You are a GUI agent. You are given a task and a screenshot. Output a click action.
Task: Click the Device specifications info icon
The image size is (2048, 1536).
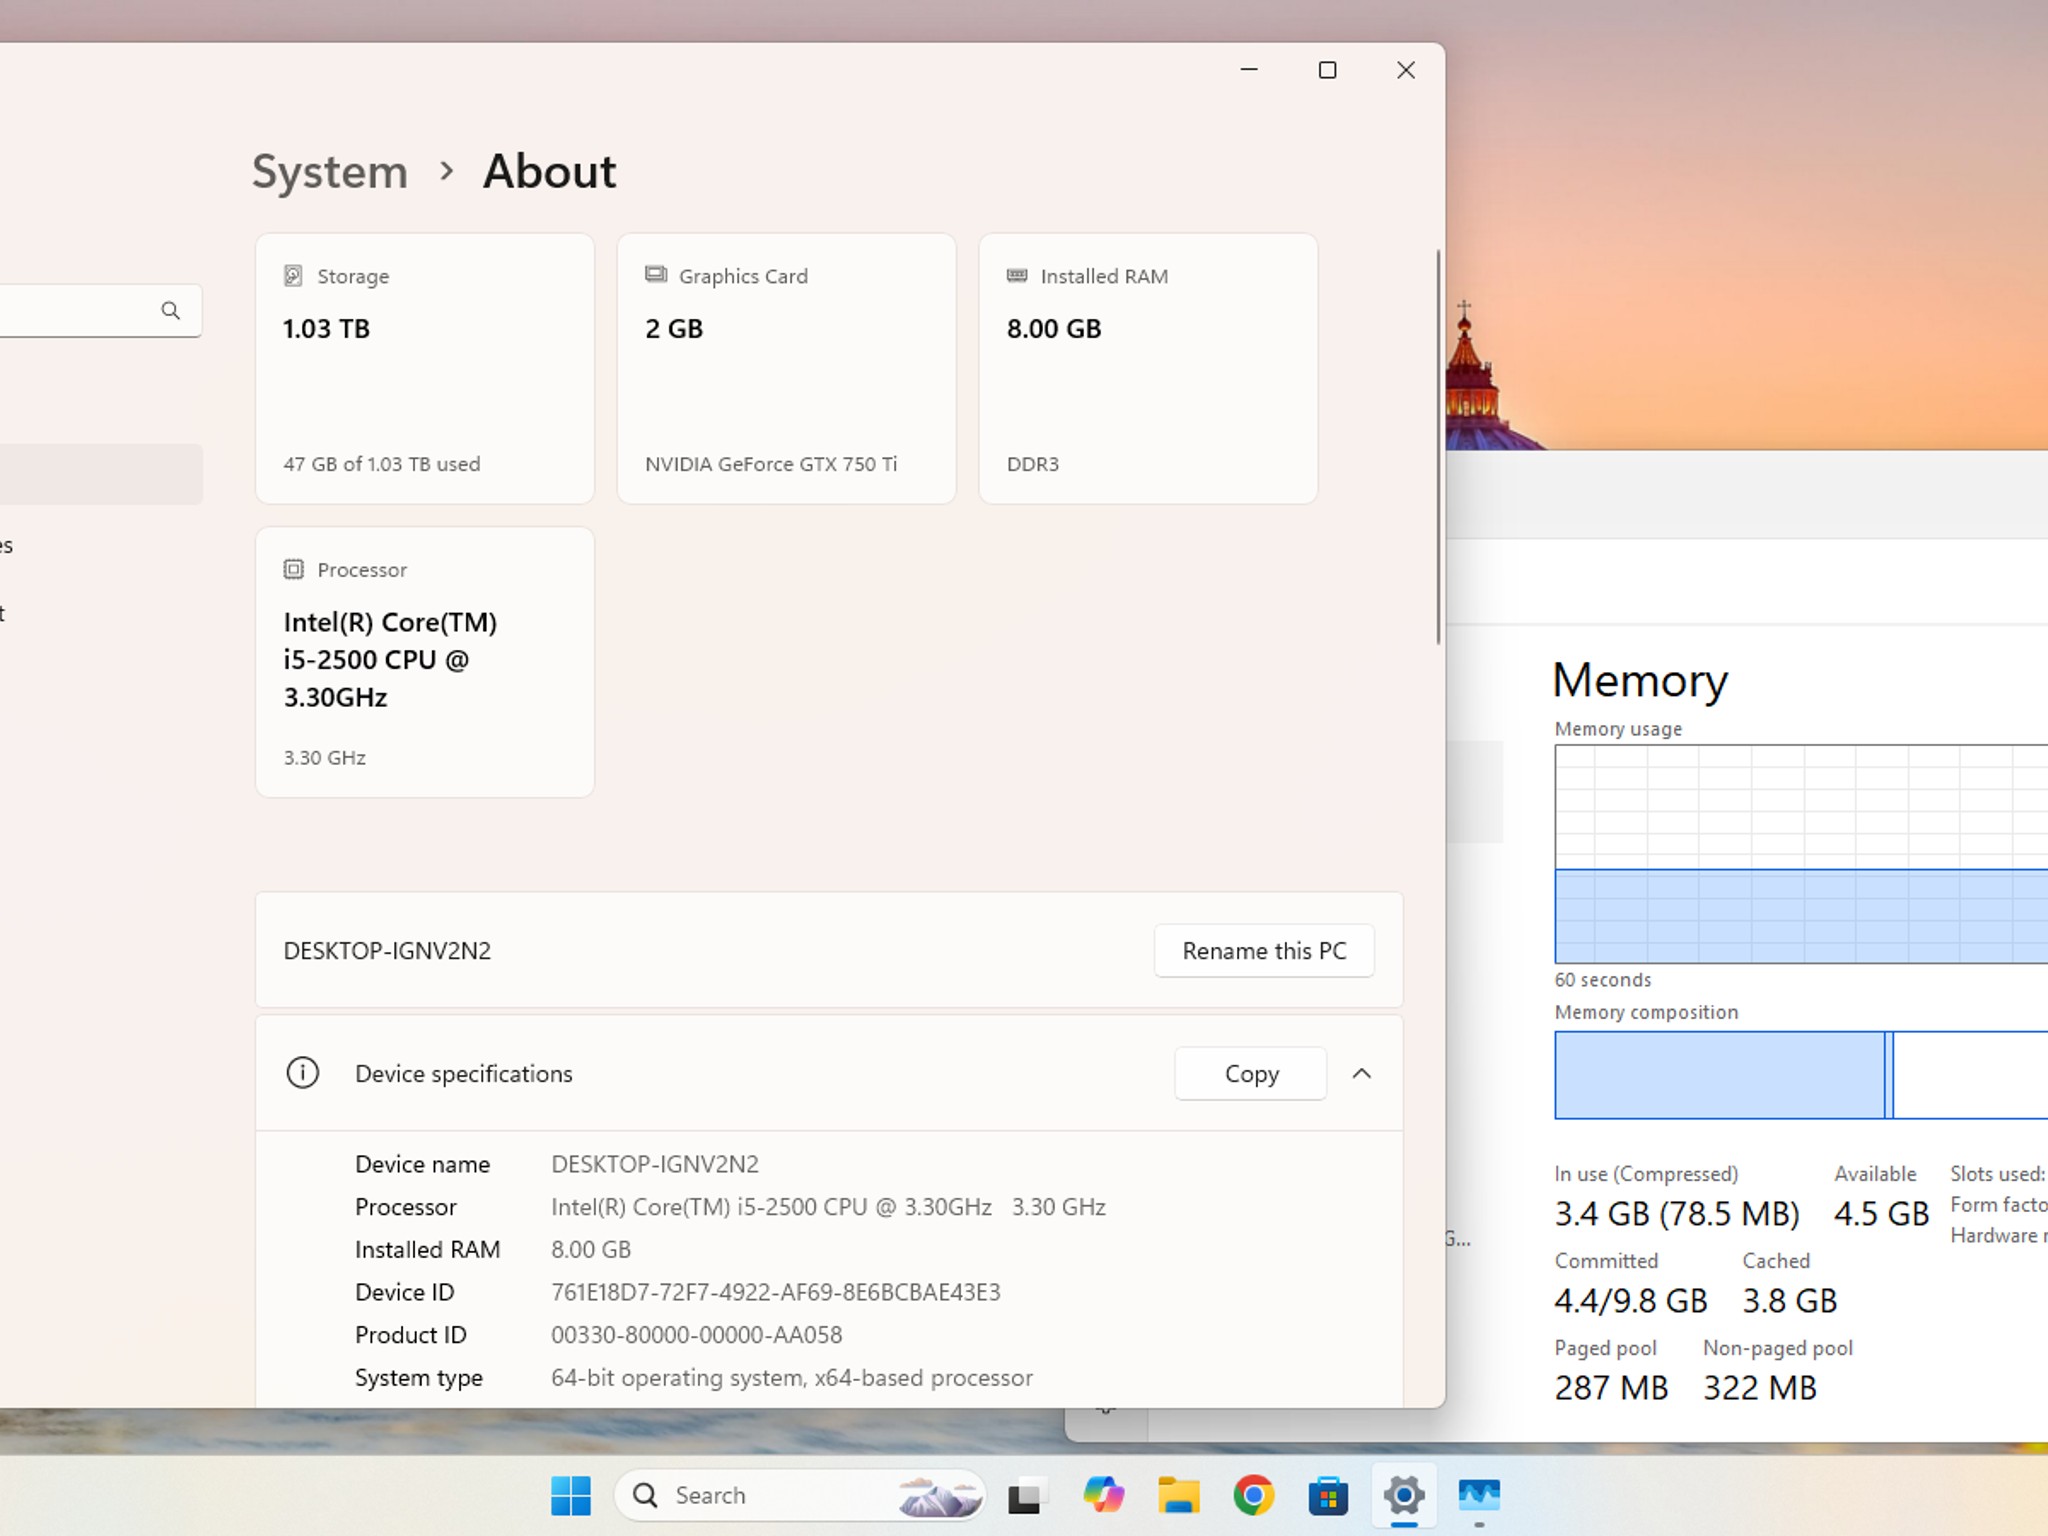point(303,1073)
